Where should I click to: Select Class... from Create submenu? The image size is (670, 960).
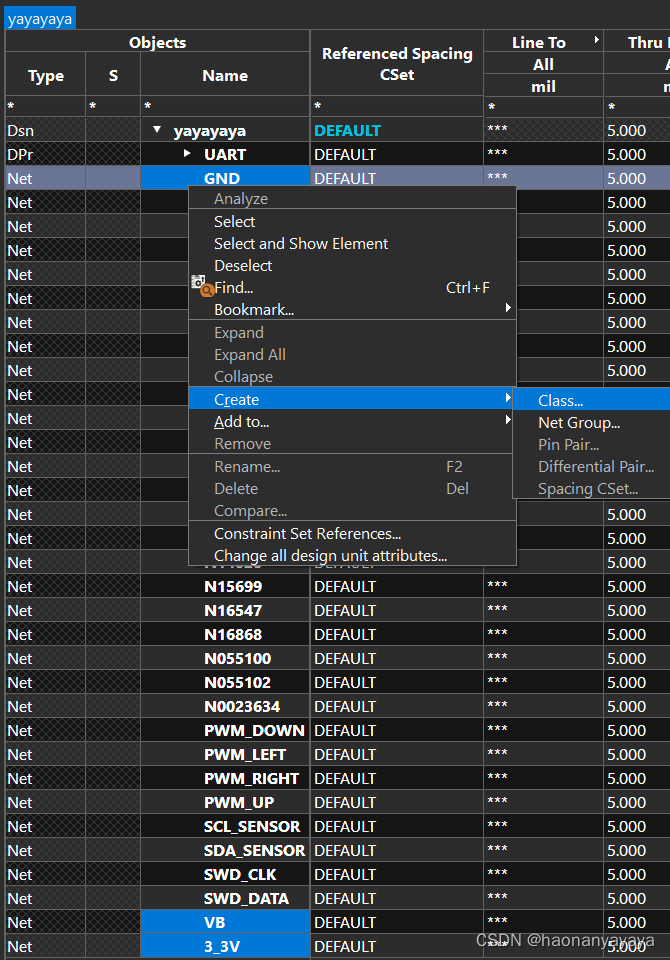pyautogui.click(x=591, y=400)
